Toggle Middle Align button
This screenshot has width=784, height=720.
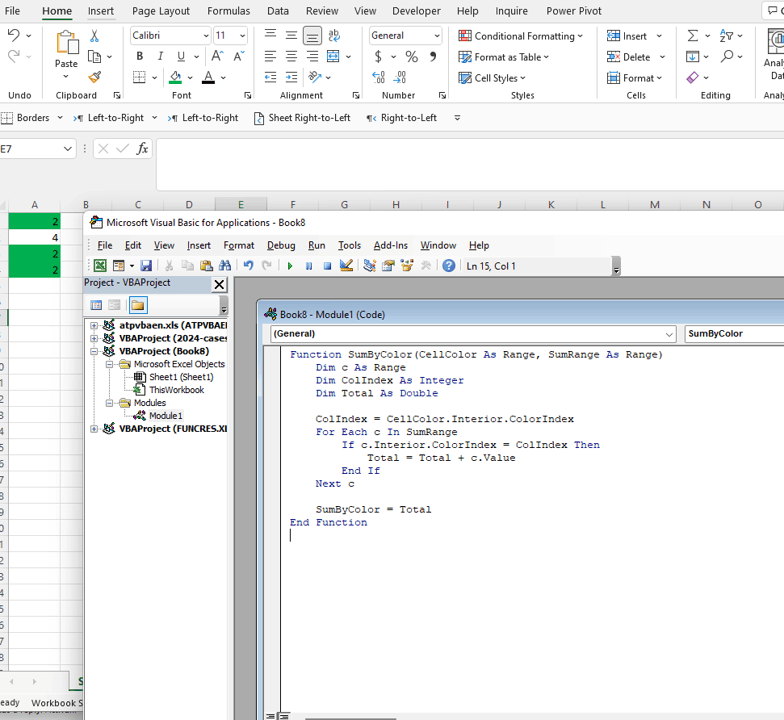pyautogui.click(x=292, y=35)
